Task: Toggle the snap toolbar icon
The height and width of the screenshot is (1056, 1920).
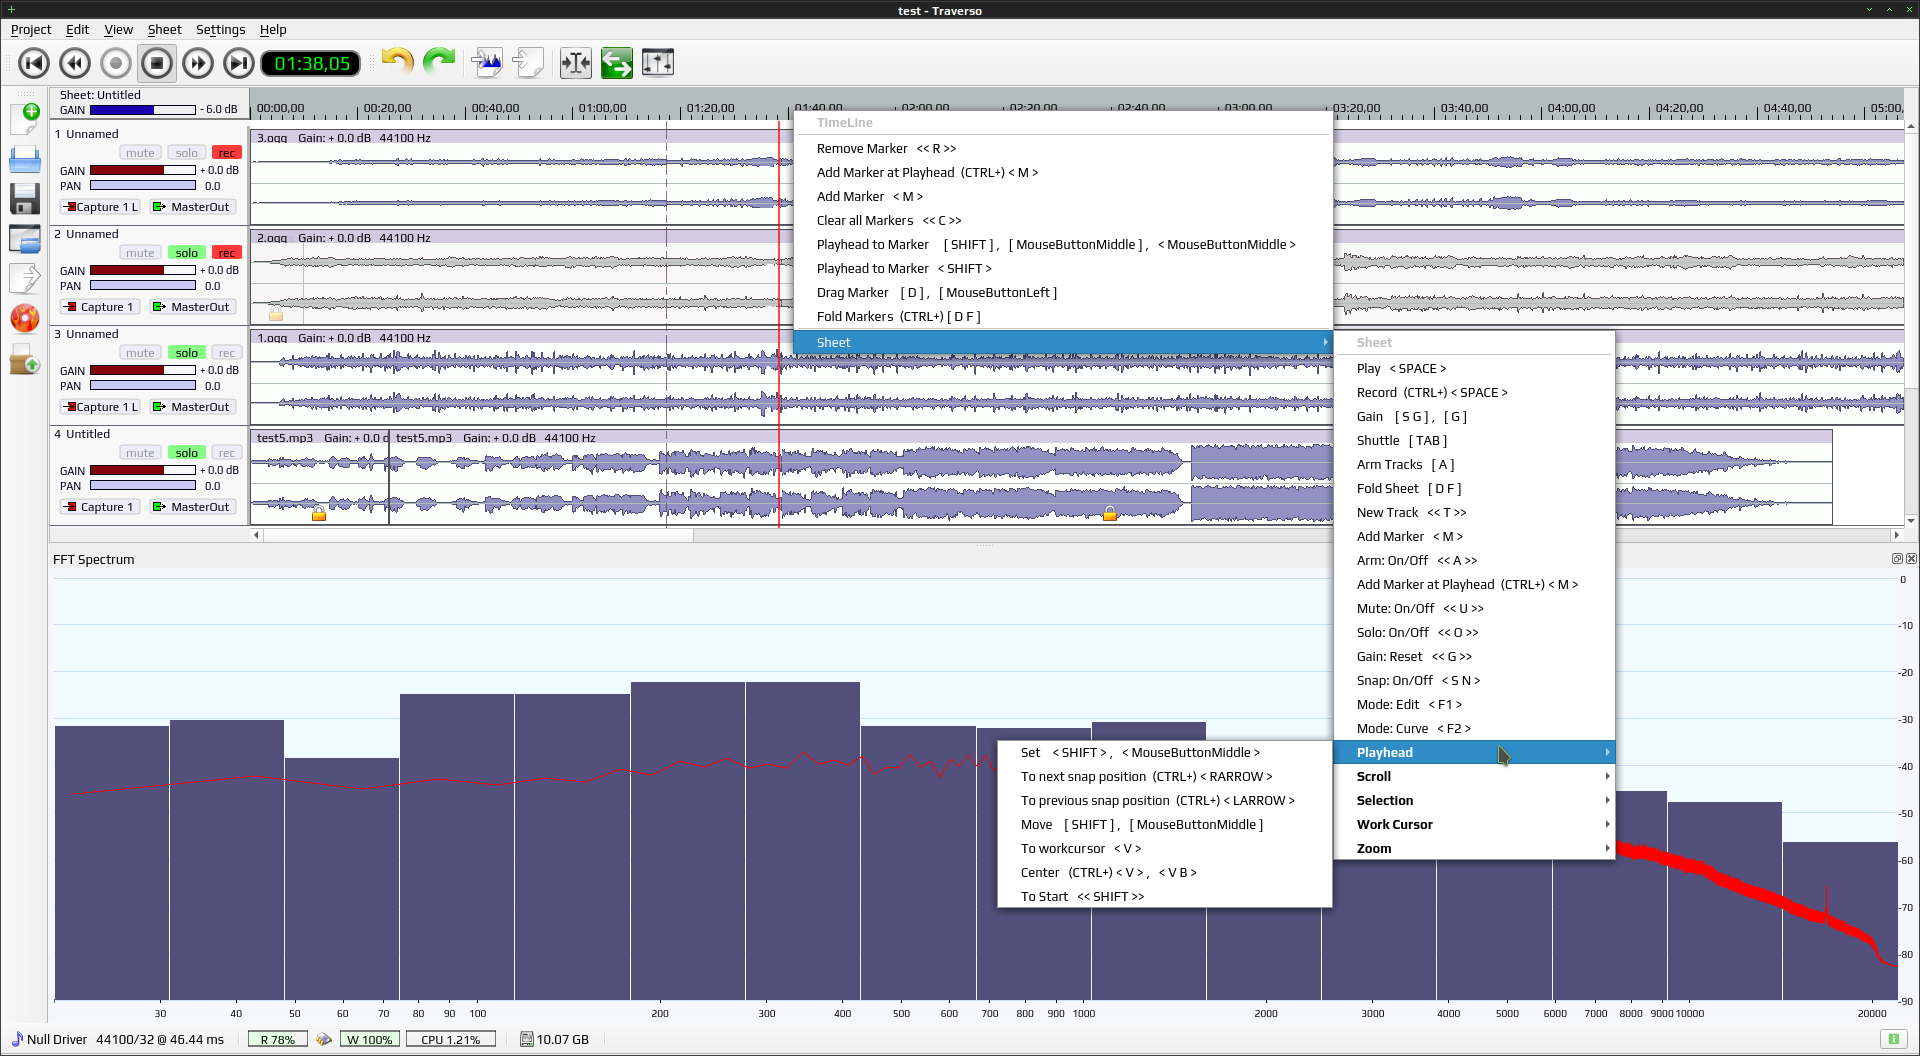Action: [x=576, y=63]
